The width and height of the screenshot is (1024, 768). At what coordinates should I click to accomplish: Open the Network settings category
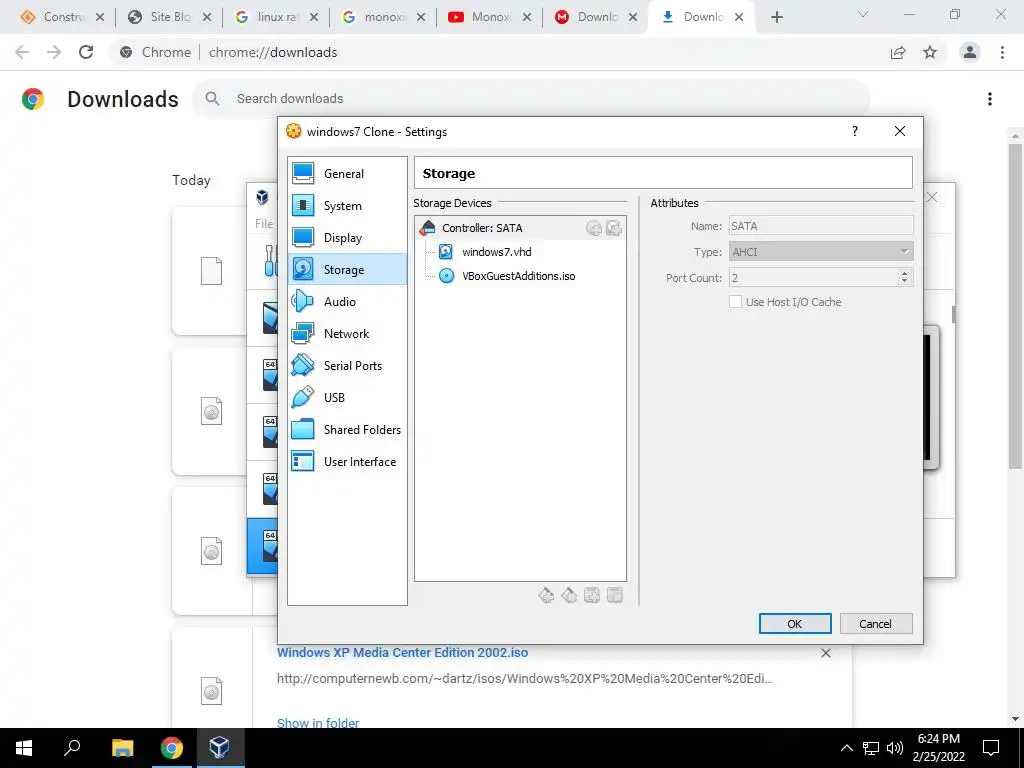[x=347, y=333]
